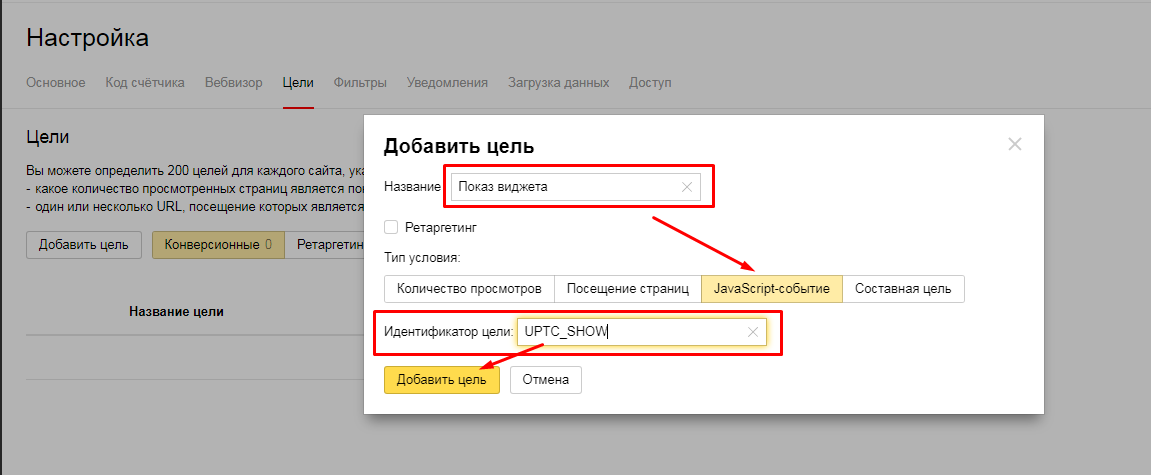
Task: Select the Конверсионные goals filter
Action: point(218,244)
